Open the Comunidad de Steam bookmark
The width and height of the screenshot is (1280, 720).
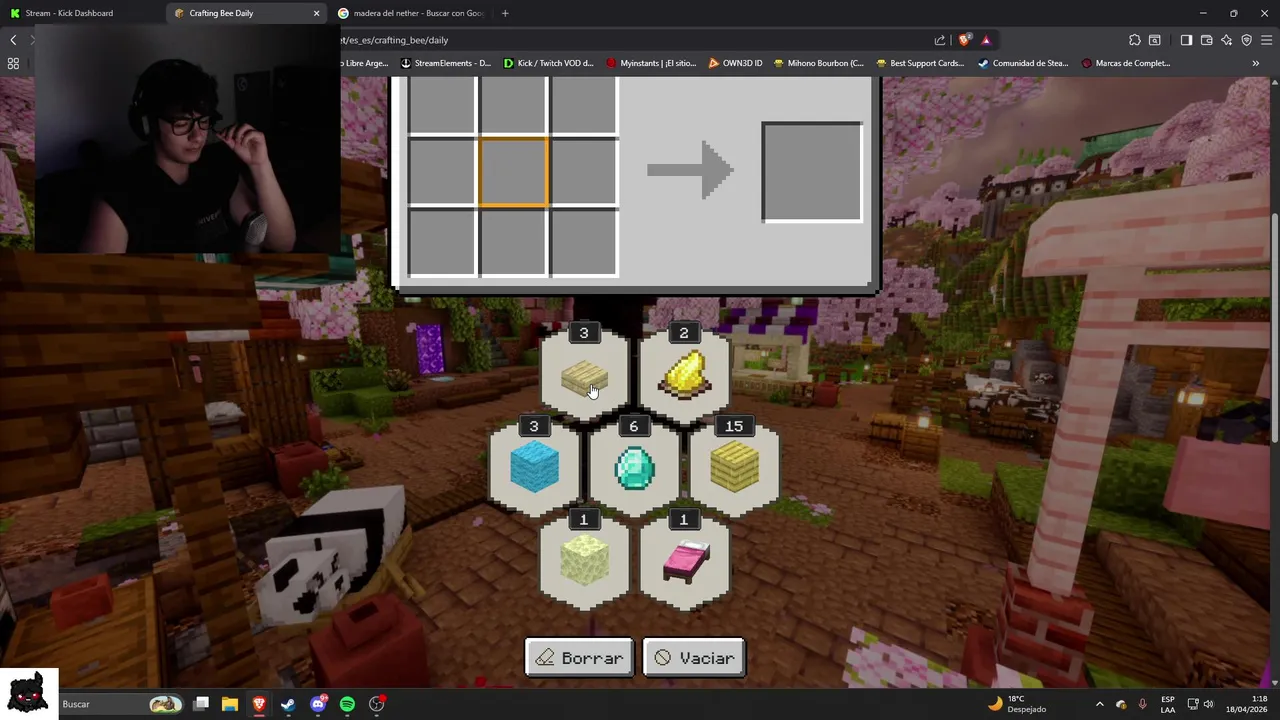click(x=1023, y=63)
